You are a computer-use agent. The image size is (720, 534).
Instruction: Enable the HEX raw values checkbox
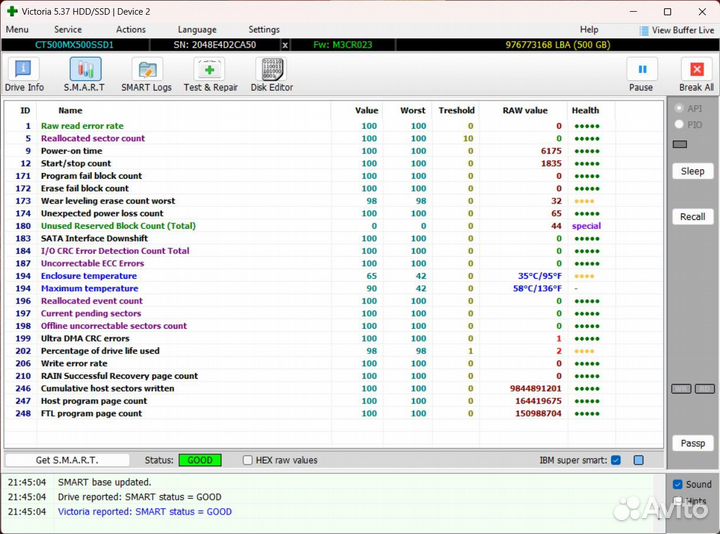point(248,460)
